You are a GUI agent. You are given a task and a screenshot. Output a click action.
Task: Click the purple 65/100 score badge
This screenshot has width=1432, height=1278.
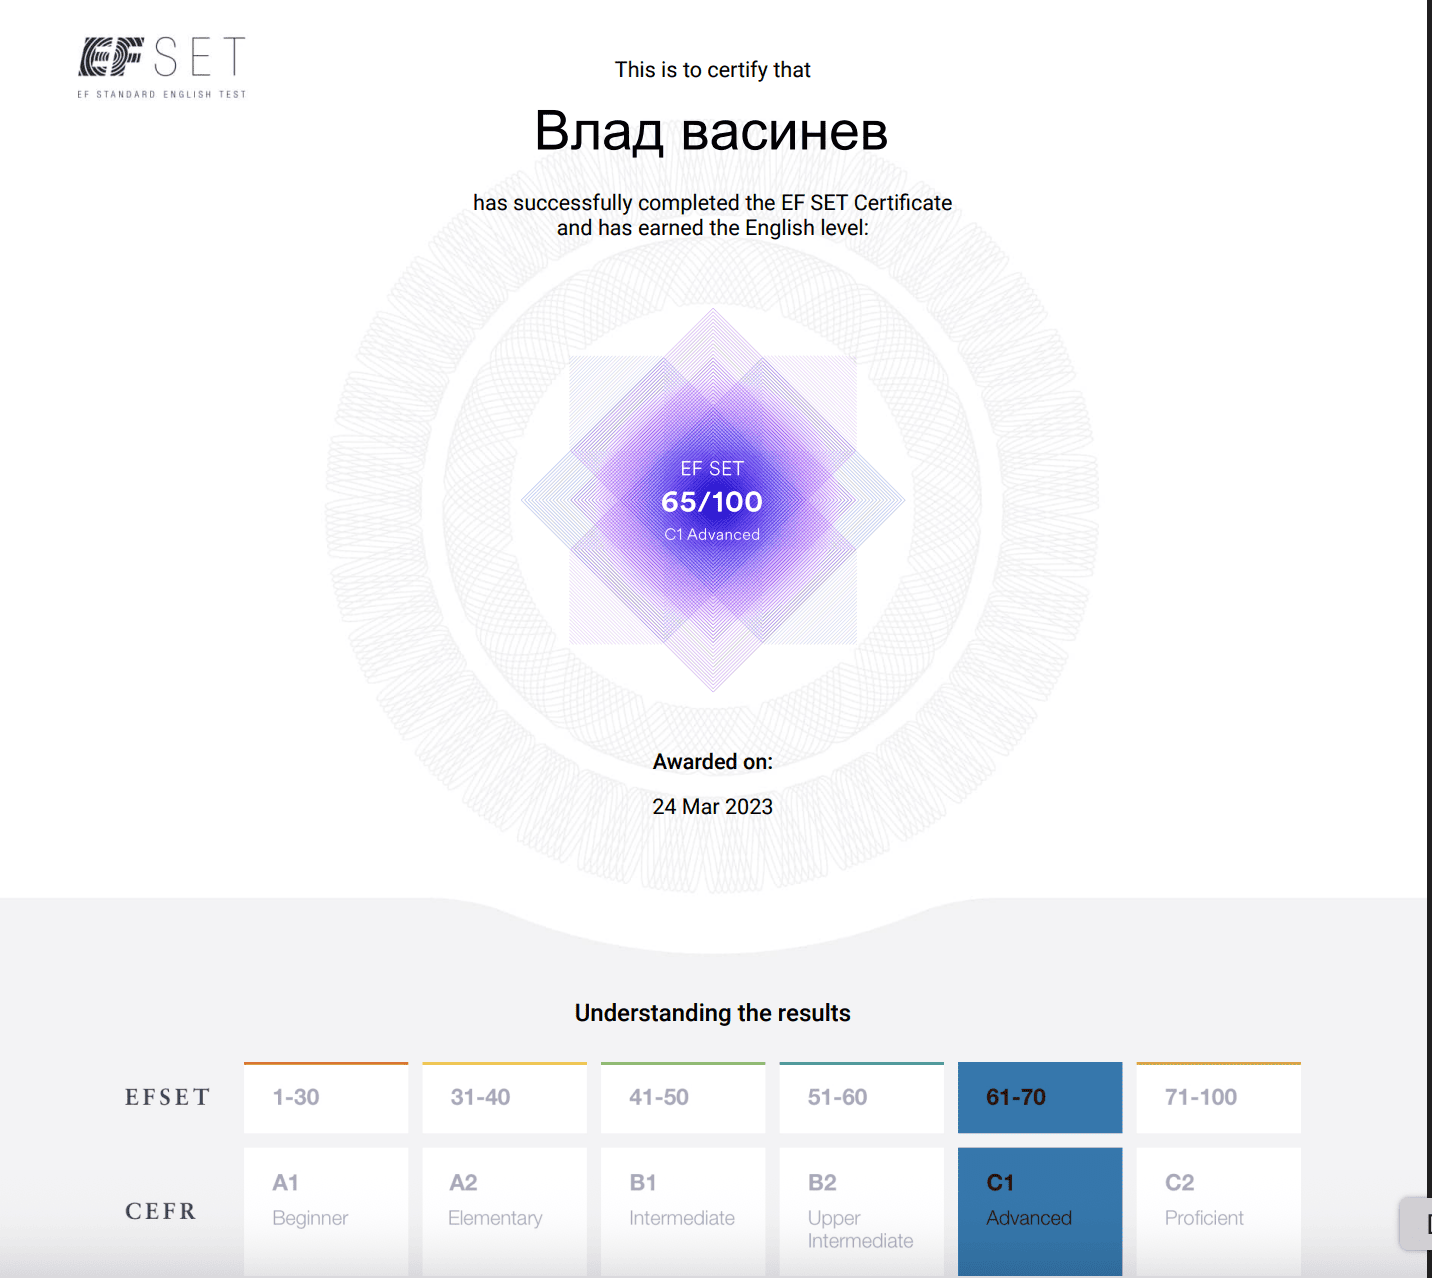(712, 500)
